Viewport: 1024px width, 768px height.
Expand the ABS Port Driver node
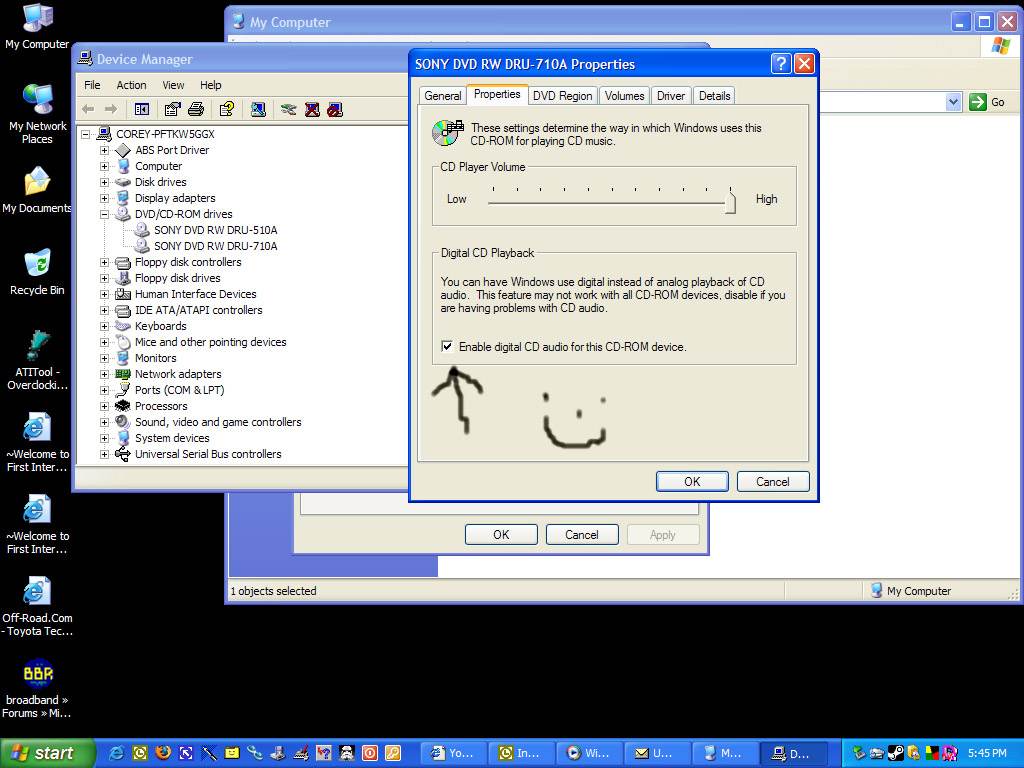104,150
